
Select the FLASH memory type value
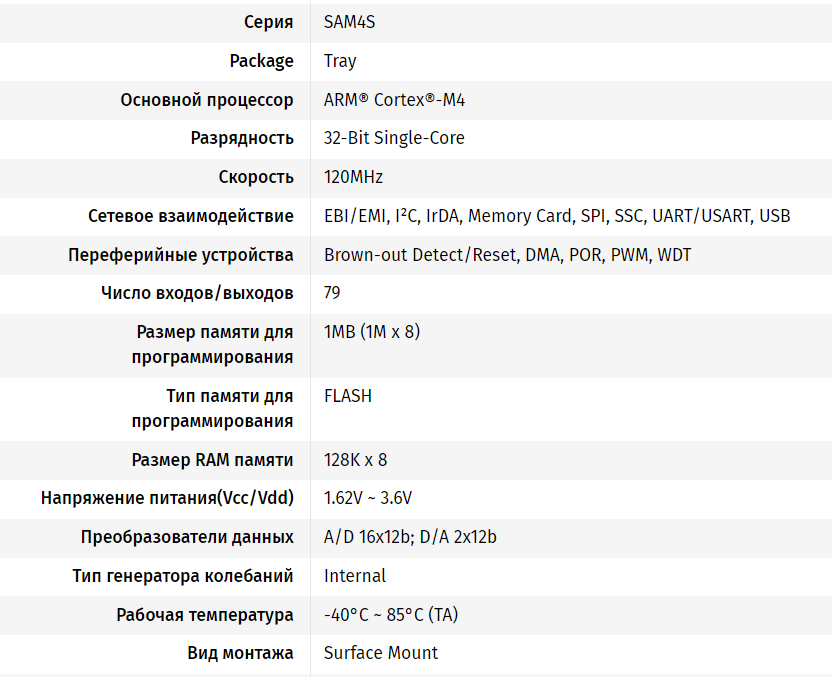348,396
